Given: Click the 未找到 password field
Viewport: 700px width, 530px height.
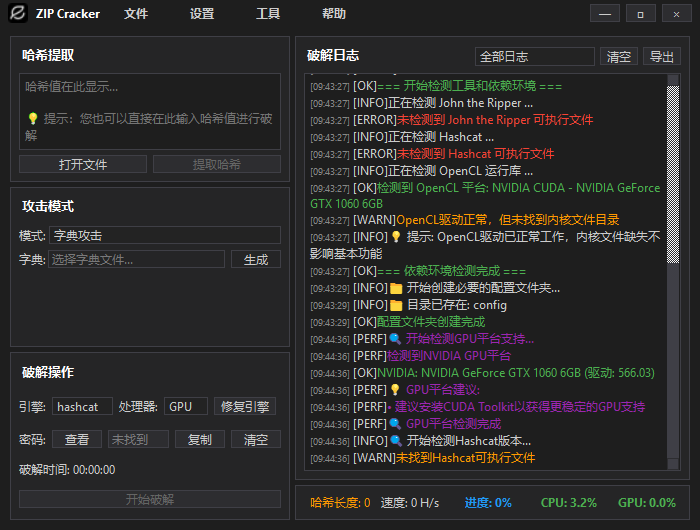Looking at the screenshot, I should [x=138, y=439].
